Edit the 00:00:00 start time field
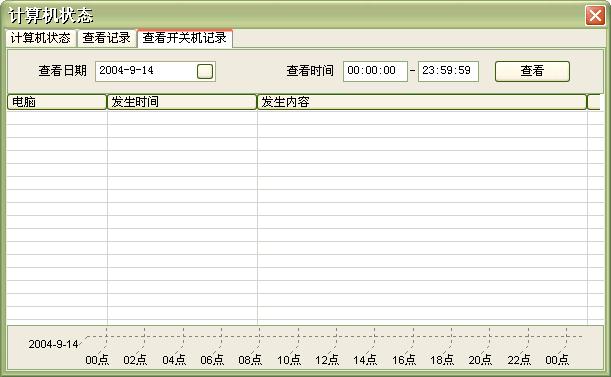This screenshot has height=377, width=611. coord(375,71)
